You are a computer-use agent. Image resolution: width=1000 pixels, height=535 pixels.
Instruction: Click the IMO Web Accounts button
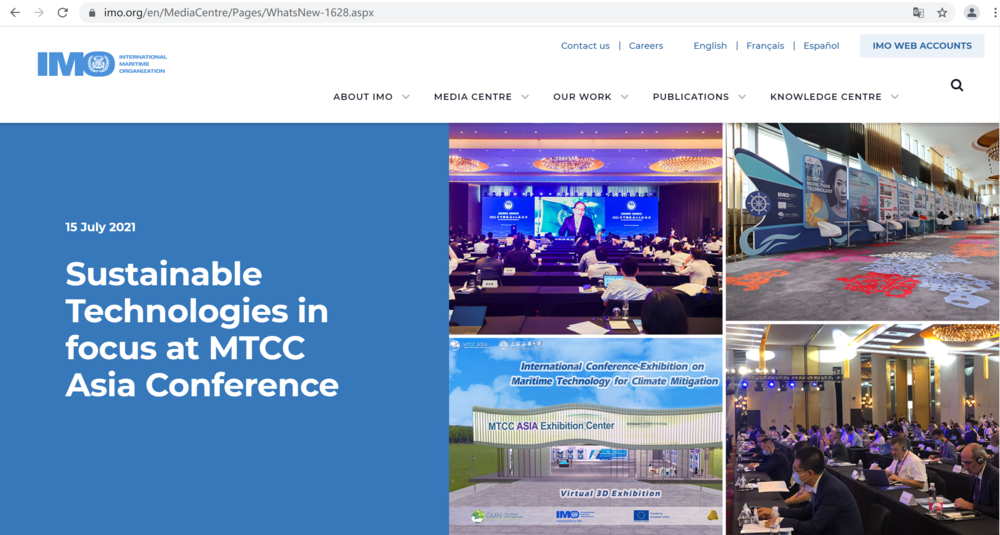click(x=921, y=46)
